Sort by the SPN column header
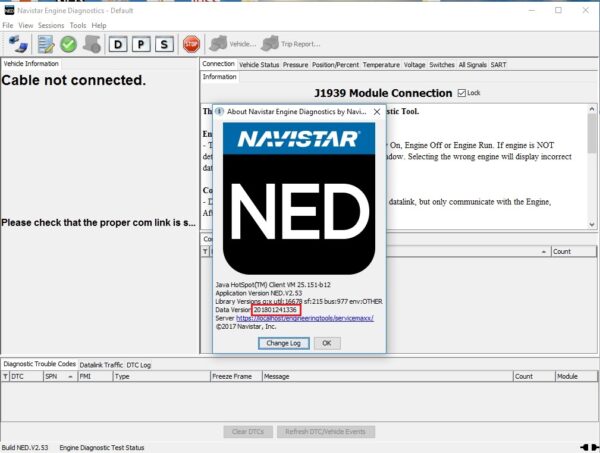 pyautogui.click(x=60, y=376)
